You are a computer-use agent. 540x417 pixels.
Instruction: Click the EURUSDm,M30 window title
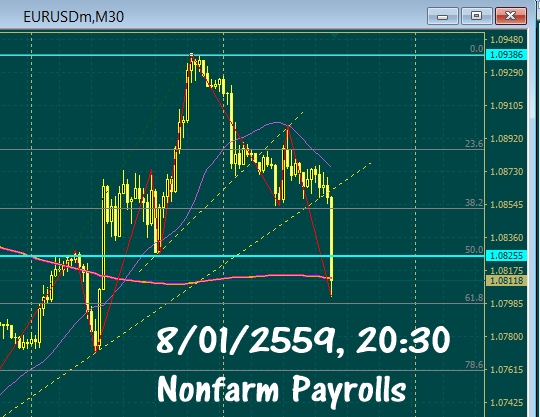click(x=73, y=17)
